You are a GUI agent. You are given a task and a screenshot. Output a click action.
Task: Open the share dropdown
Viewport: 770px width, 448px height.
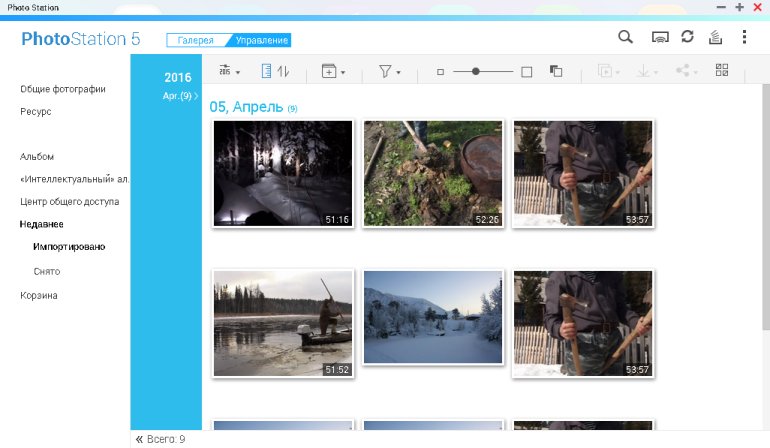click(687, 71)
